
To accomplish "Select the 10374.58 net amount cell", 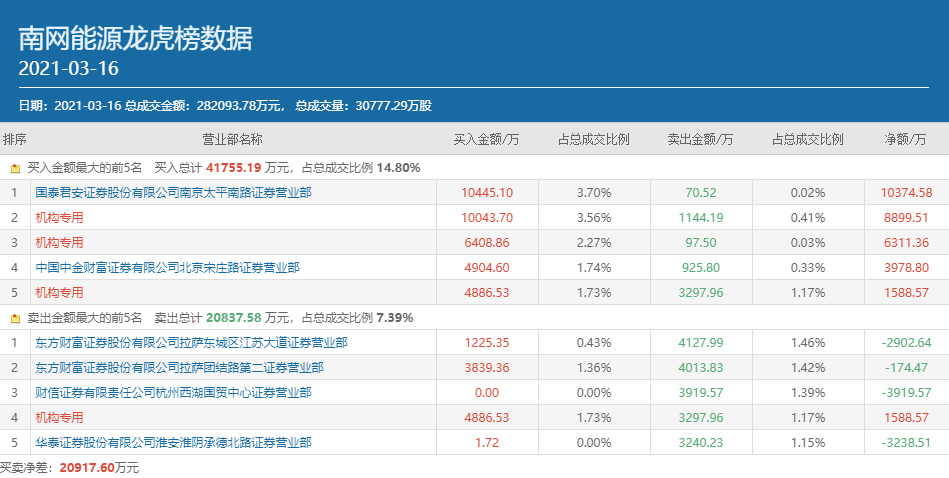I will 907,193.
